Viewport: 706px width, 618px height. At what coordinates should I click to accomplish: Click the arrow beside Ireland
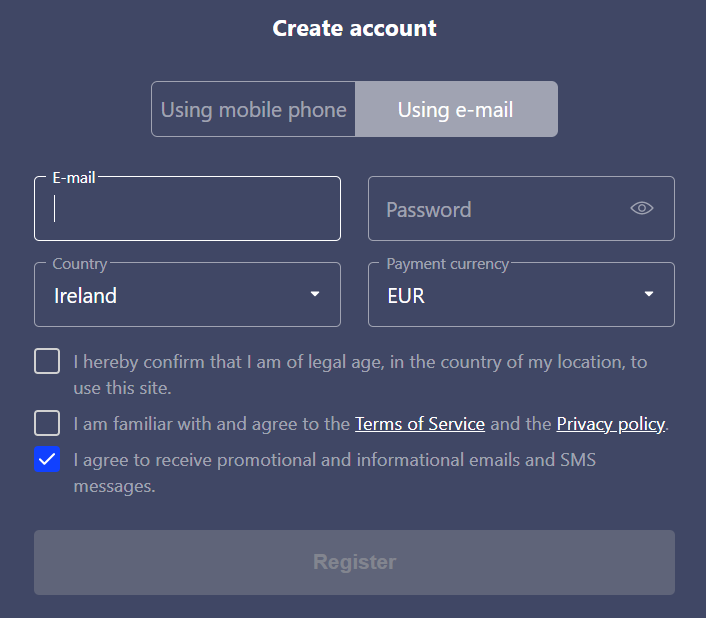[x=315, y=294]
